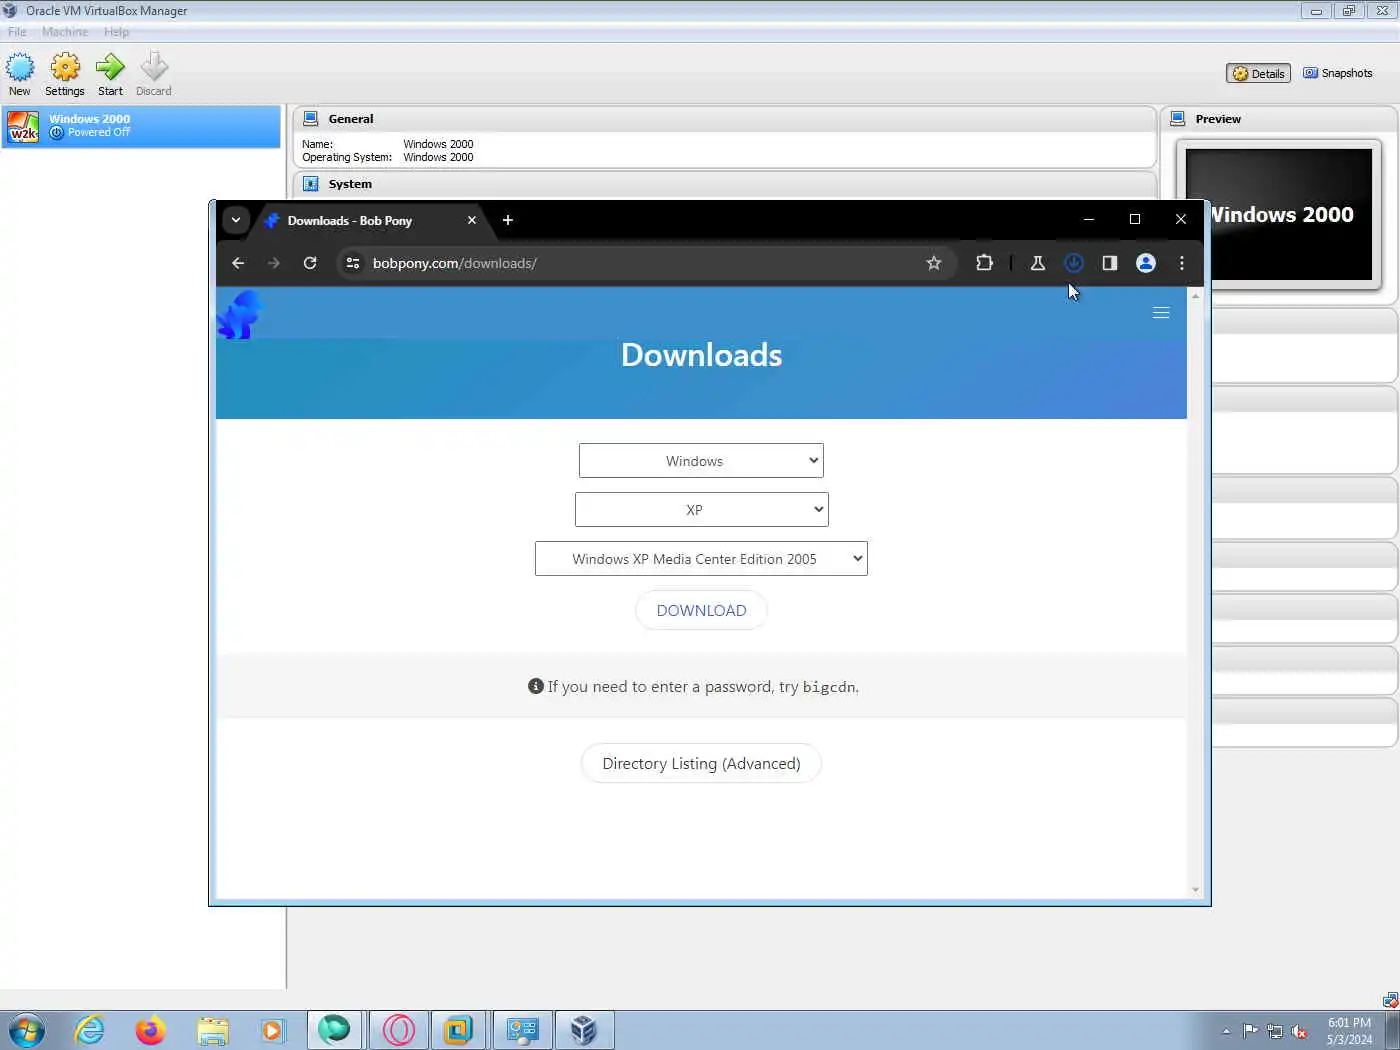Open Chrome Labs flask icon
1400x1050 pixels.
[1038, 263]
